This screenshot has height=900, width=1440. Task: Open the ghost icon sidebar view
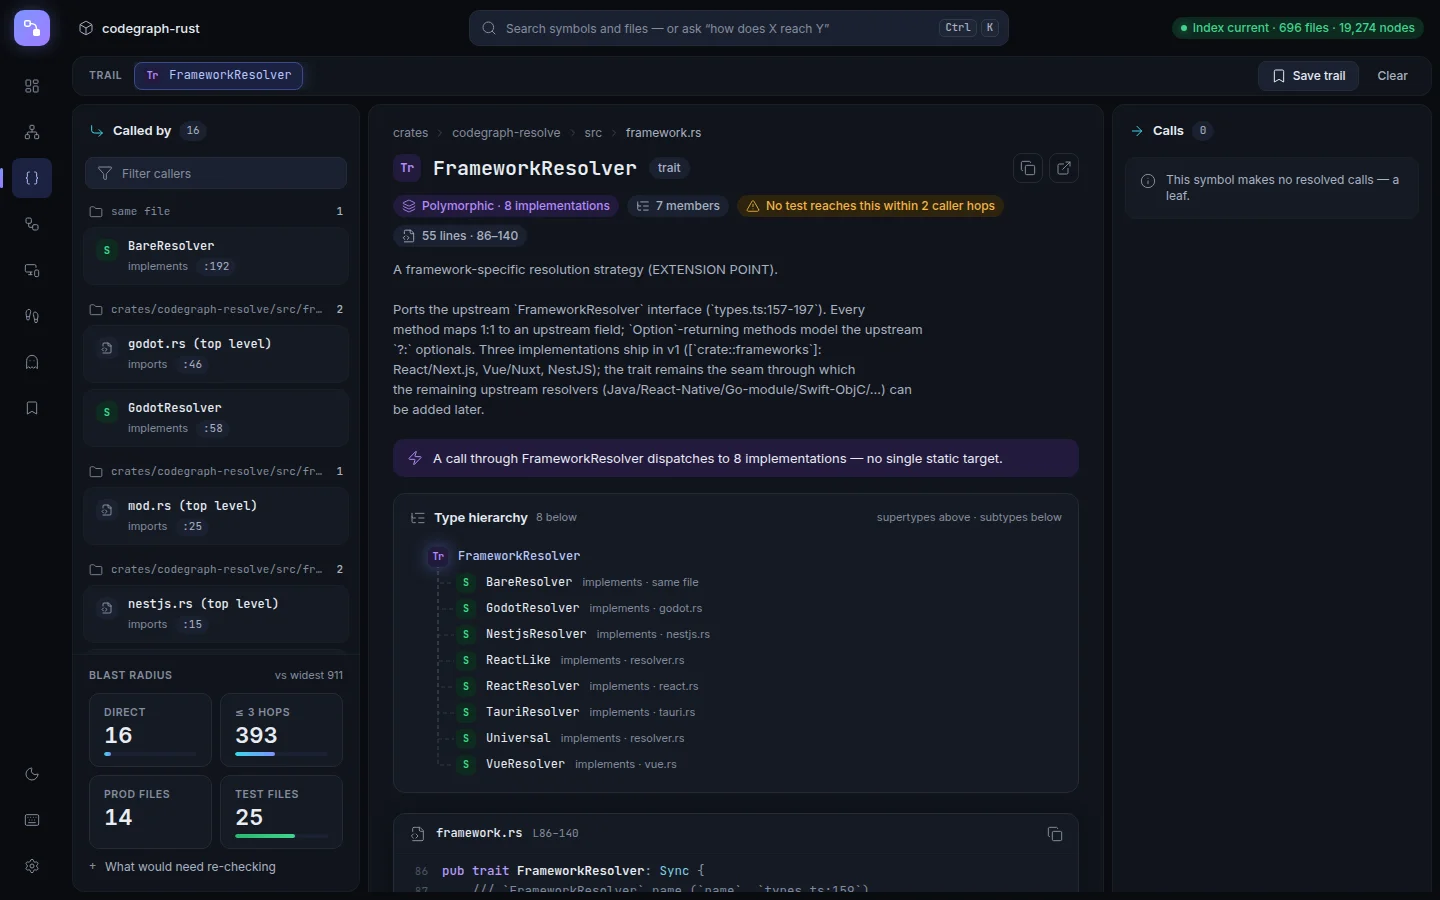[x=32, y=362]
